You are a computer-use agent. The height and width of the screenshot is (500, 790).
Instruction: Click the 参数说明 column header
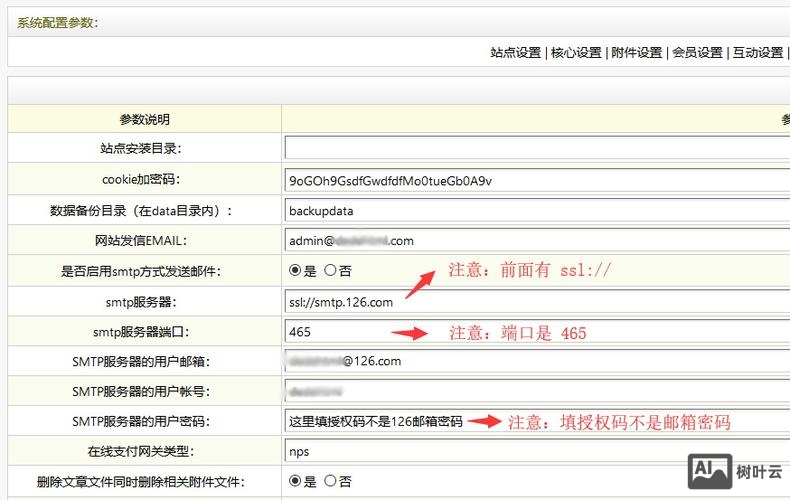[145, 119]
